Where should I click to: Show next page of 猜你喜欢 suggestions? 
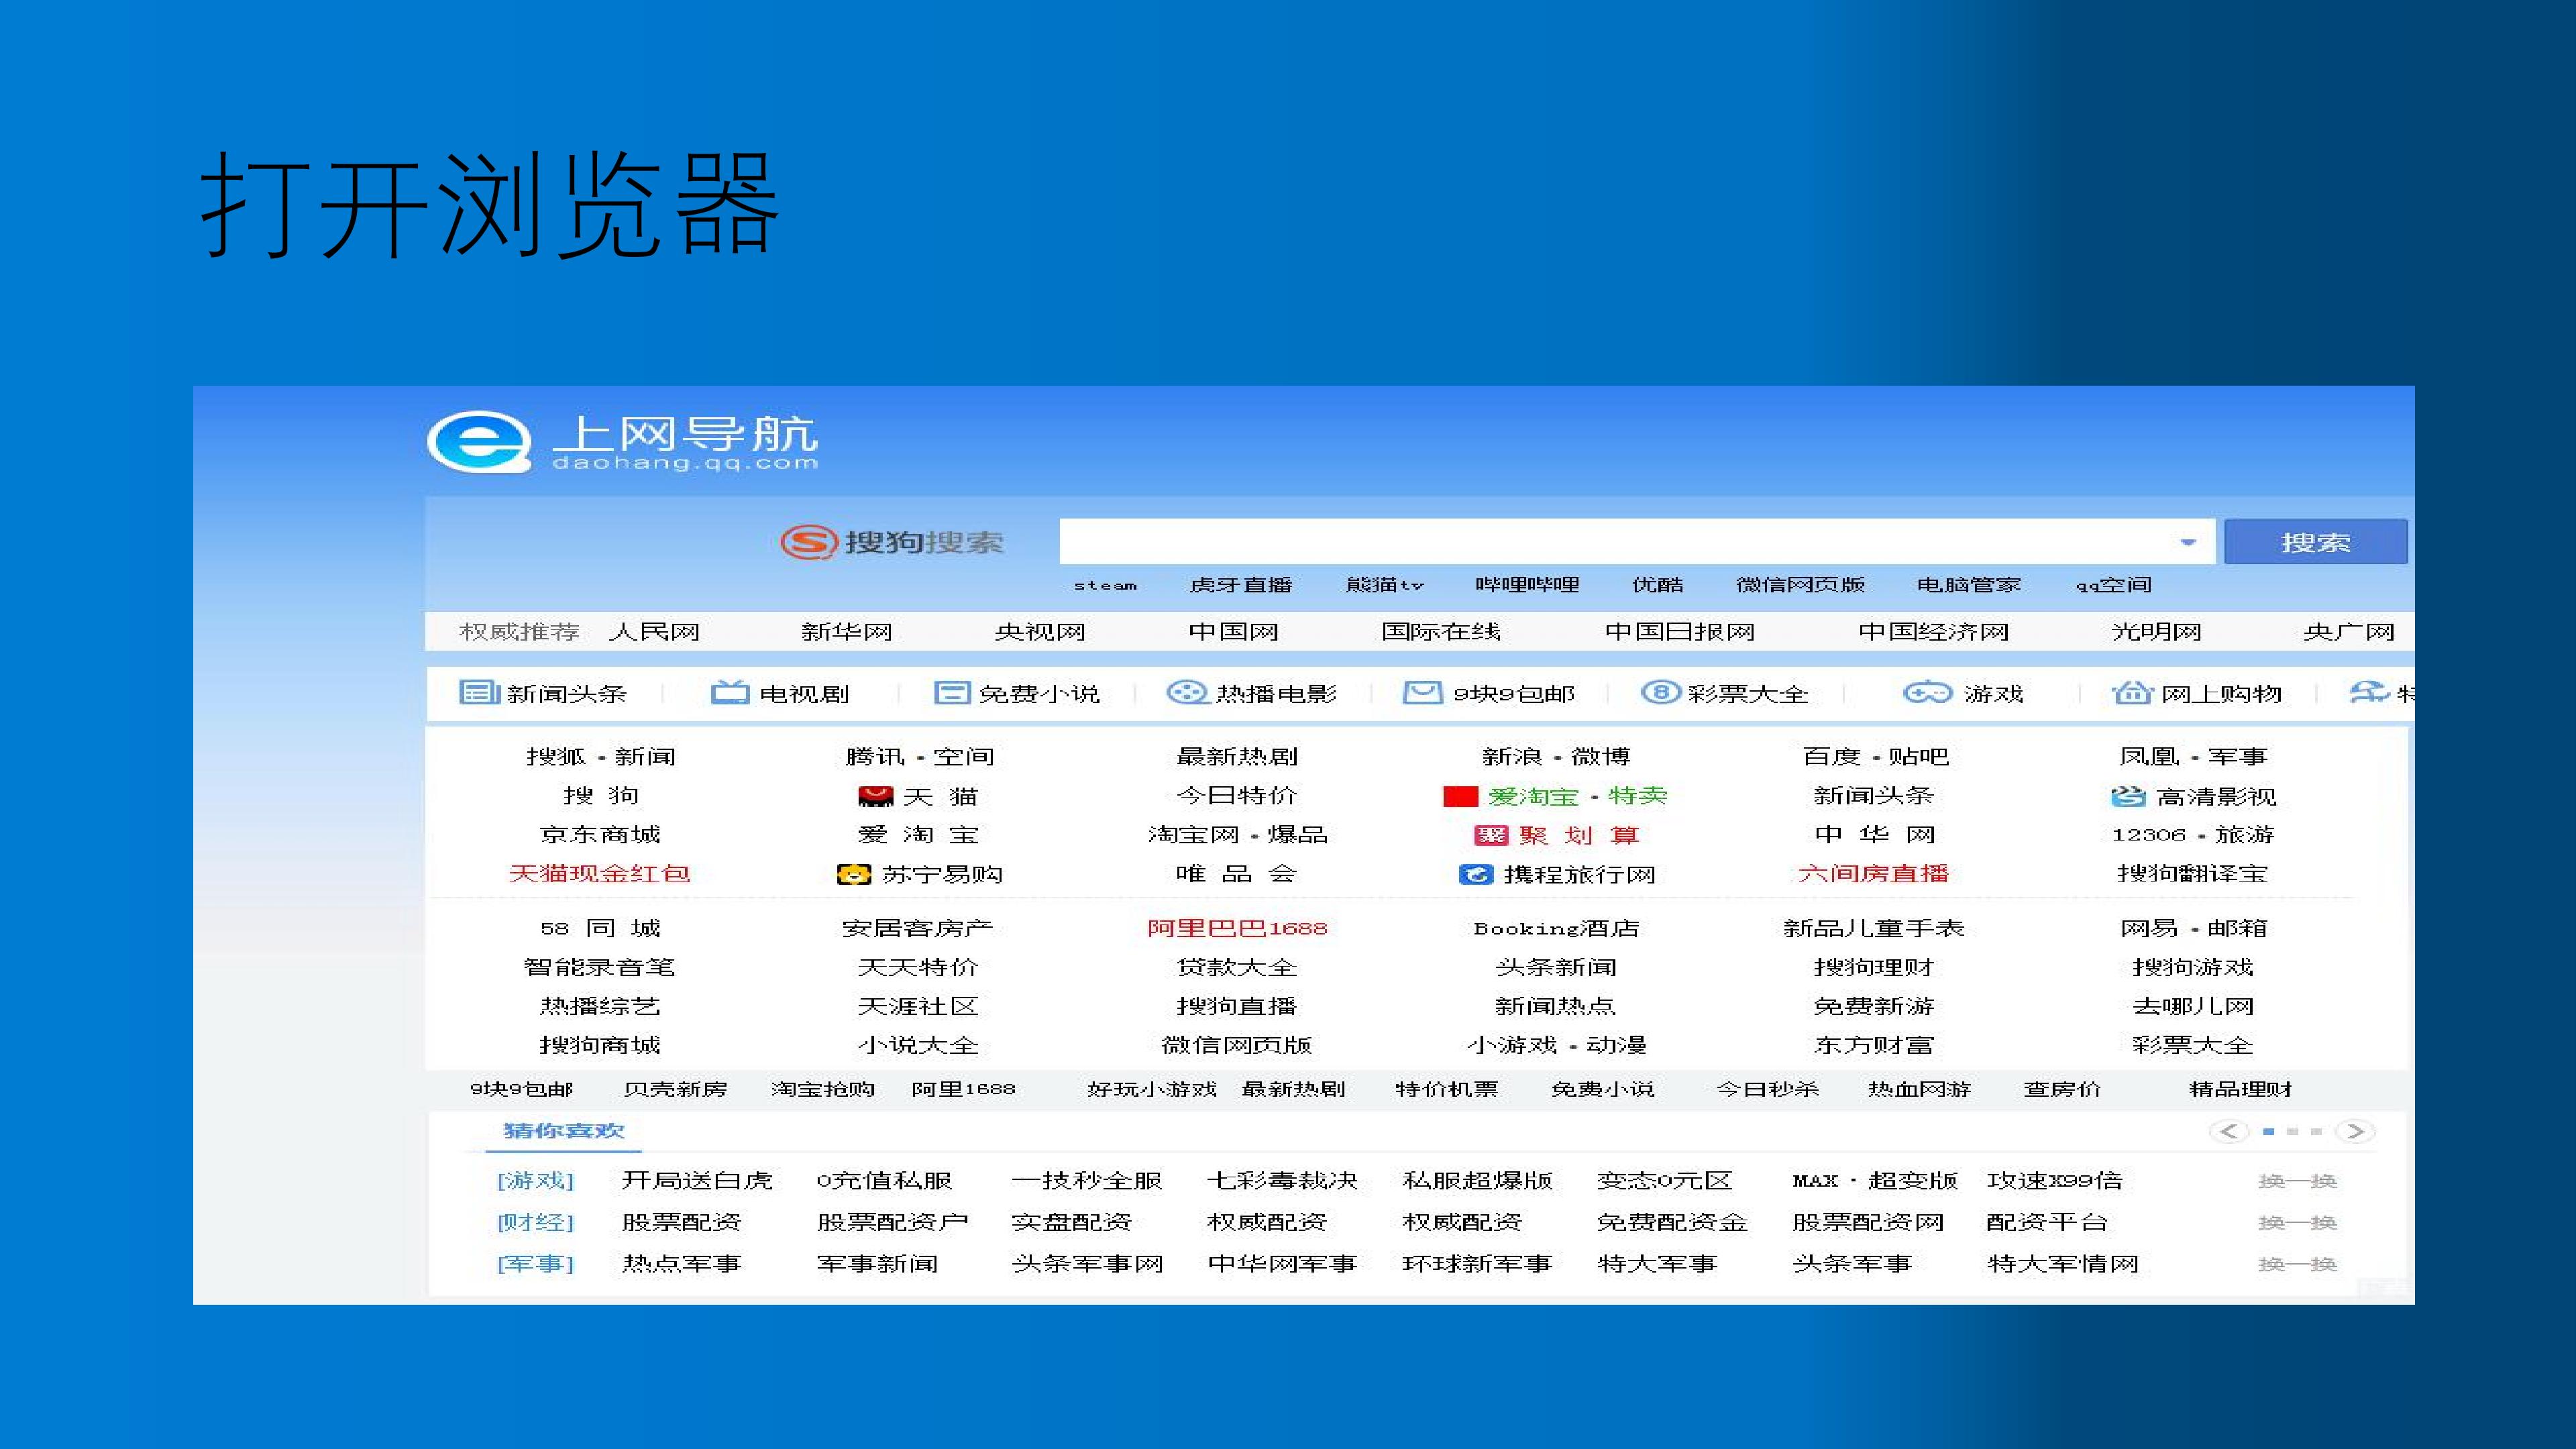(x=2355, y=1131)
